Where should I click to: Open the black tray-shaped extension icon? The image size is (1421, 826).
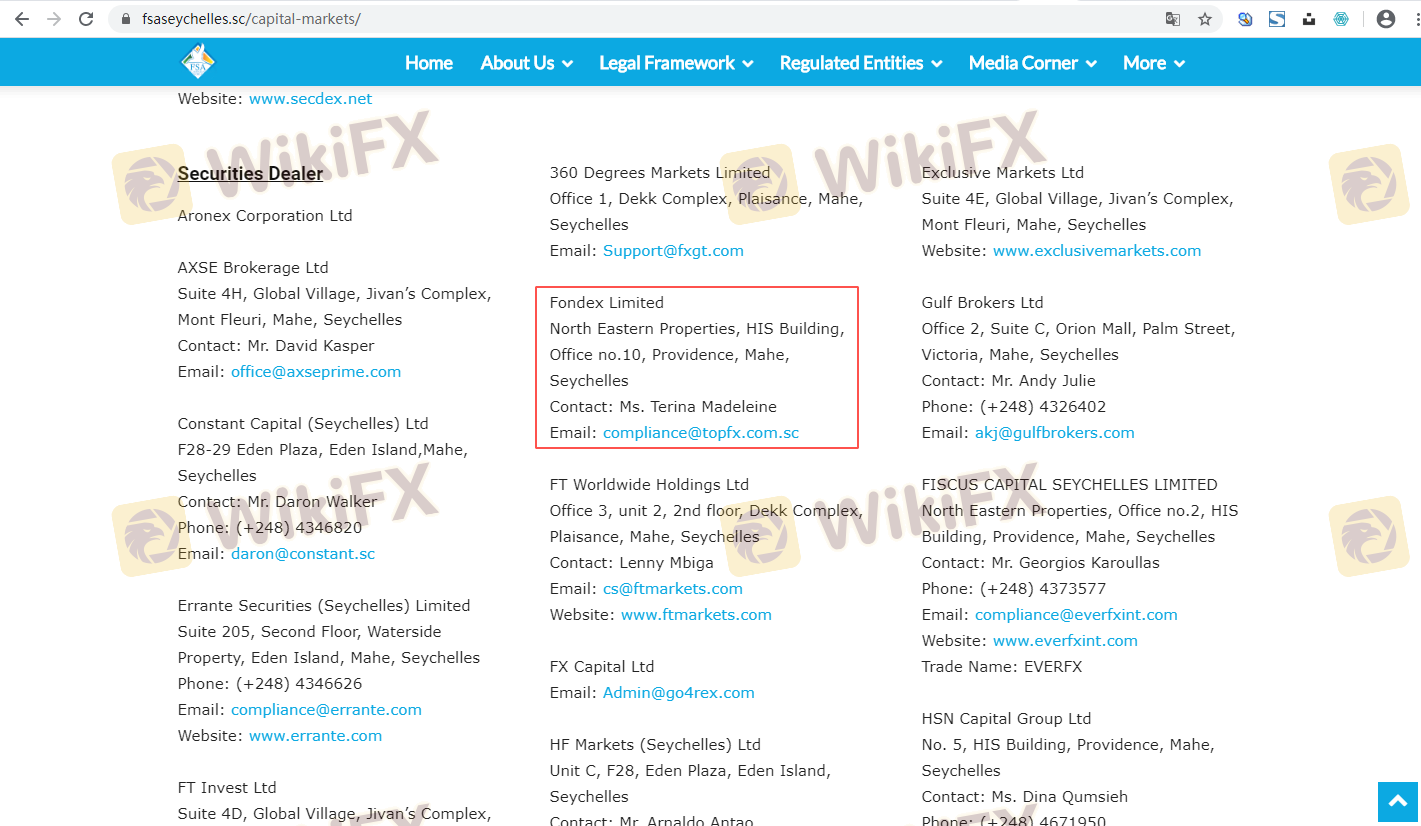coord(1309,19)
